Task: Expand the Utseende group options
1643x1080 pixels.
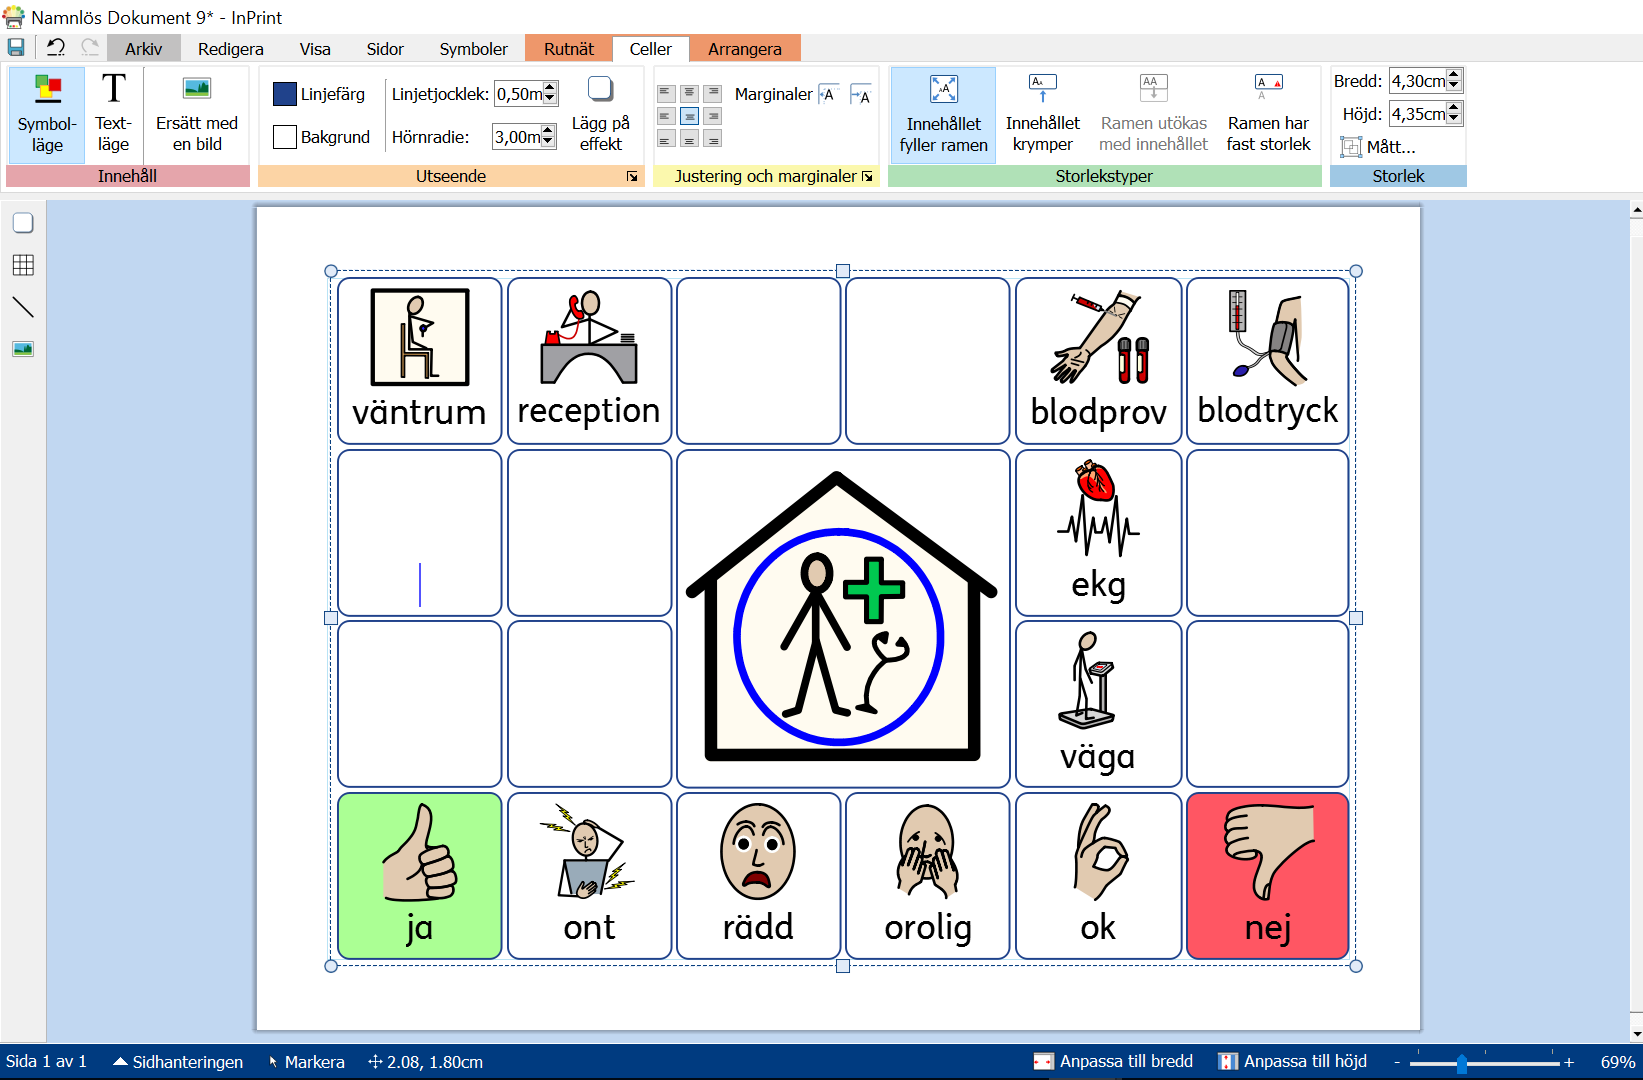Action: point(632,177)
